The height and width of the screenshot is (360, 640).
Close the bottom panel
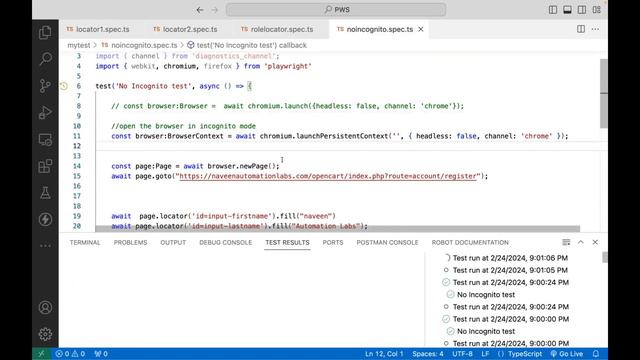595,242
